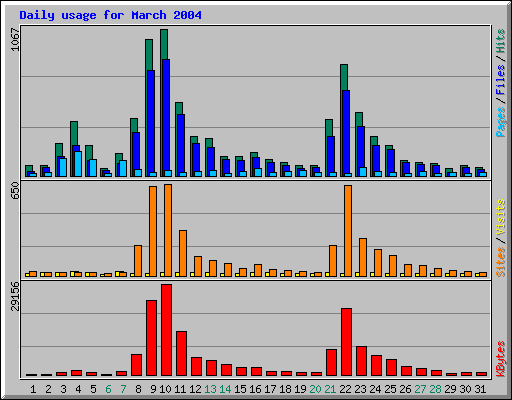Click day label 31 on x-axis

480,389
